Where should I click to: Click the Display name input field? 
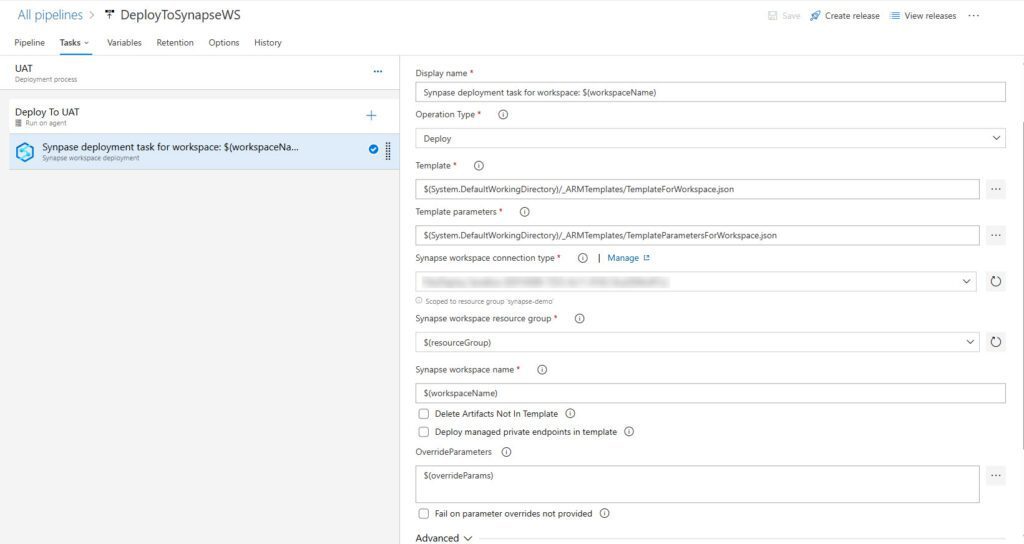(x=711, y=92)
